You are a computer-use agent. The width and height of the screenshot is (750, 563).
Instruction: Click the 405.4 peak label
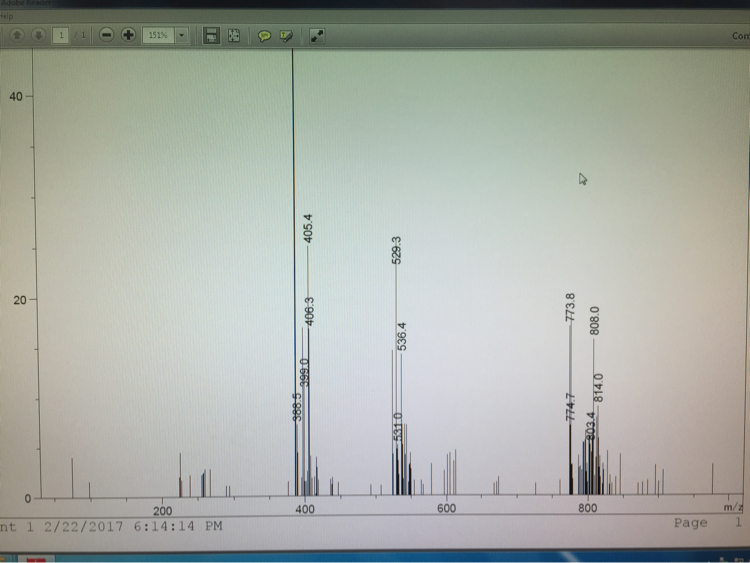tap(308, 229)
